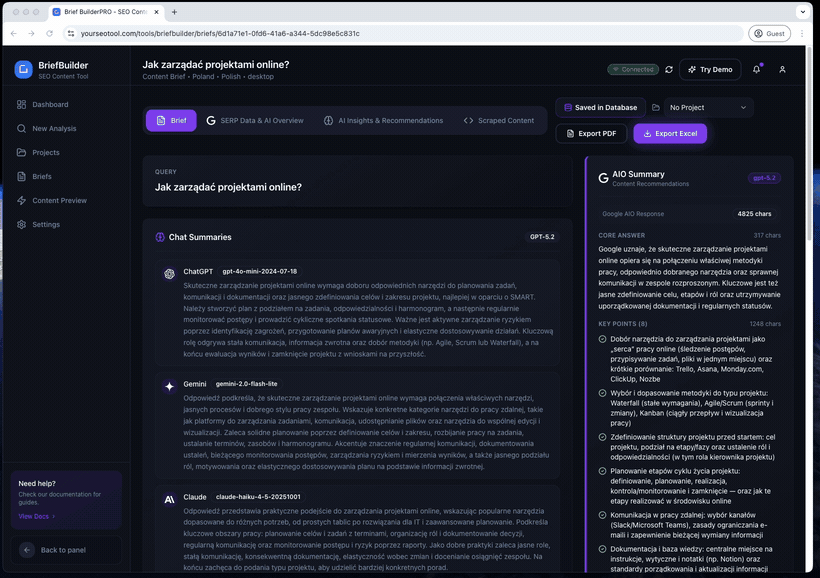The image size is (820, 578).
Task: Click the Export Excel button
Action: pos(670,133)
